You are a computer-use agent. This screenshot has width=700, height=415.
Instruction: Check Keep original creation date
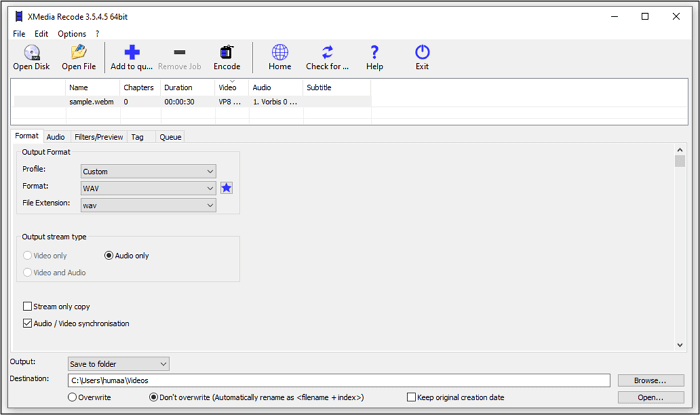coord(411,397)
